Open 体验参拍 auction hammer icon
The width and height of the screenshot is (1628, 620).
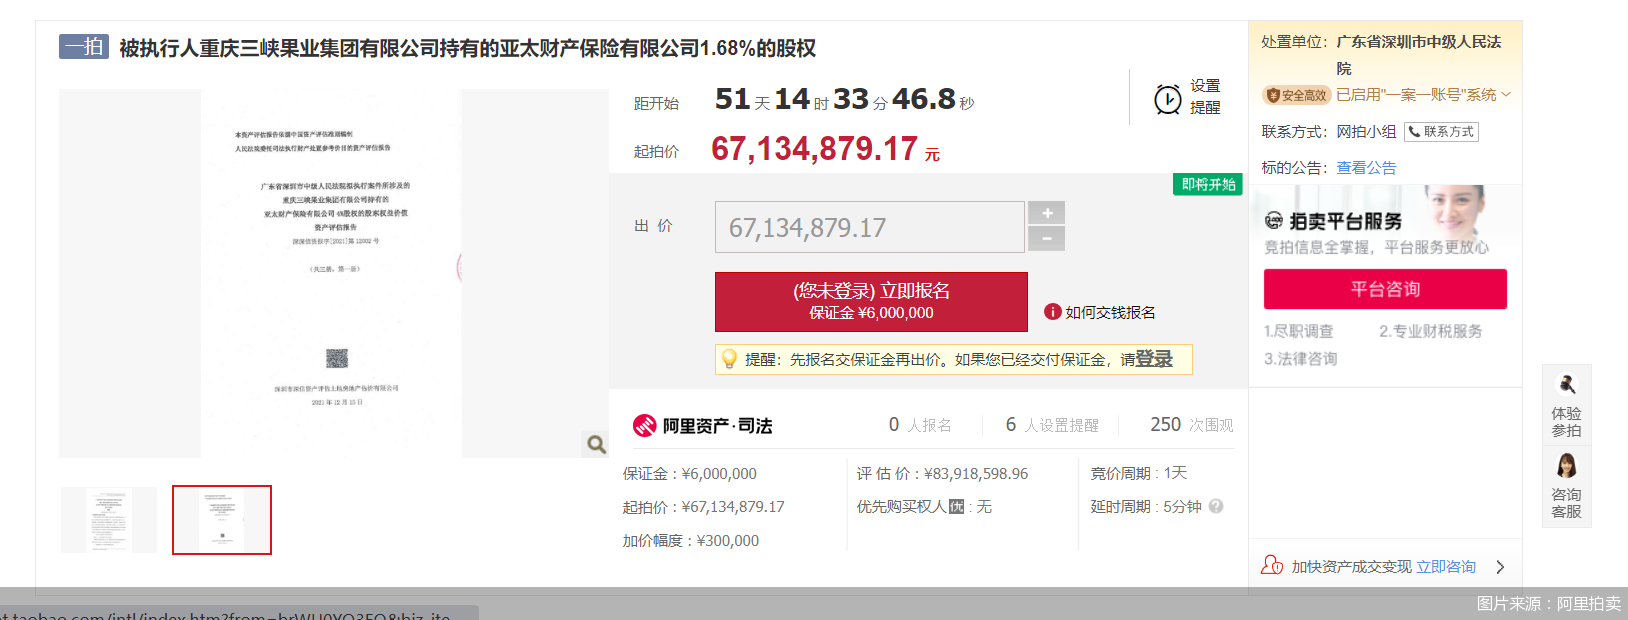tap(1566, 385)
